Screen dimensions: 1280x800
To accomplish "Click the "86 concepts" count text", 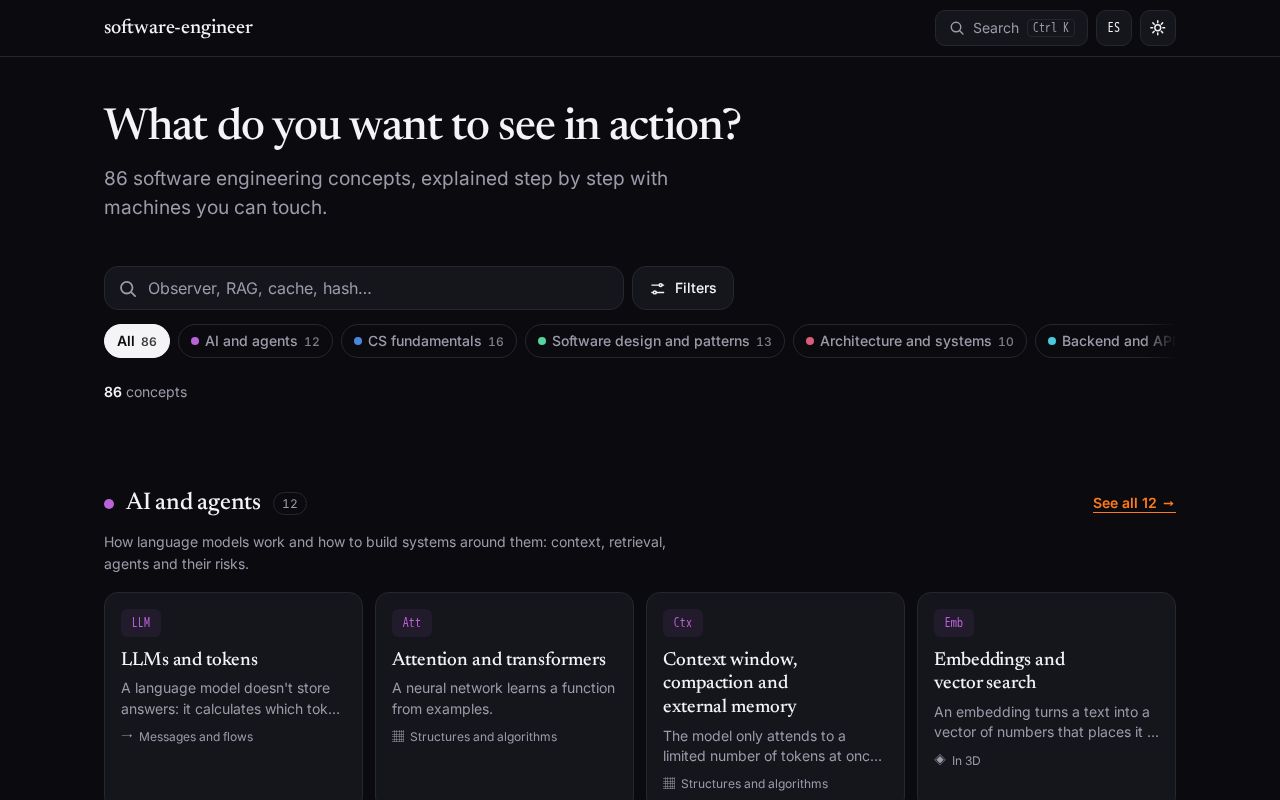I will 145,392.
